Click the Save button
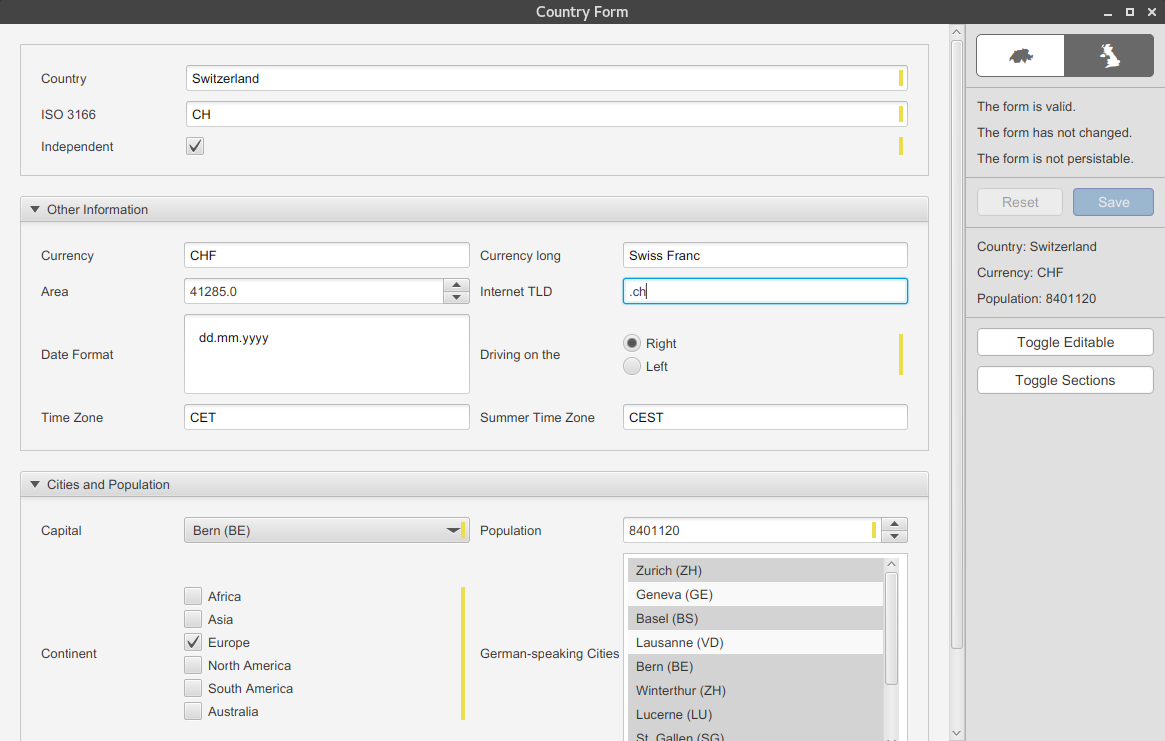Viewport: 1165px width, 741px height. 1113,201
